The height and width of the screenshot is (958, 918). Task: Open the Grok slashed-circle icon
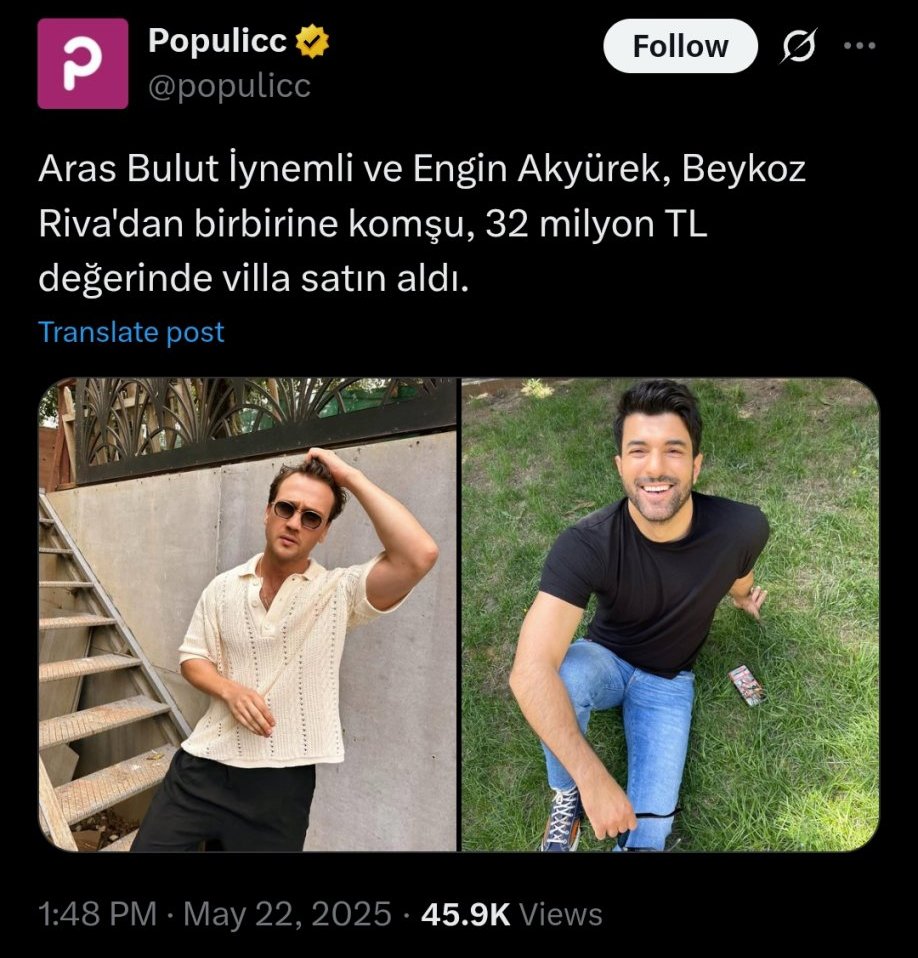(x=799, y=46)
